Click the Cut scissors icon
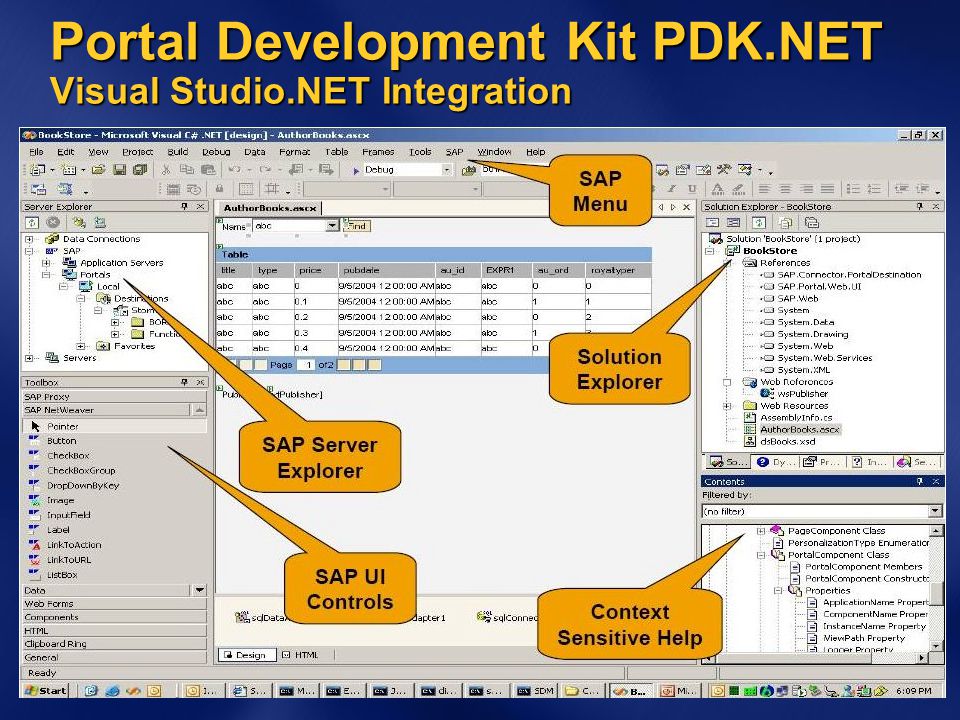This screenshot has width=960, height=720. tap(166, 170)
